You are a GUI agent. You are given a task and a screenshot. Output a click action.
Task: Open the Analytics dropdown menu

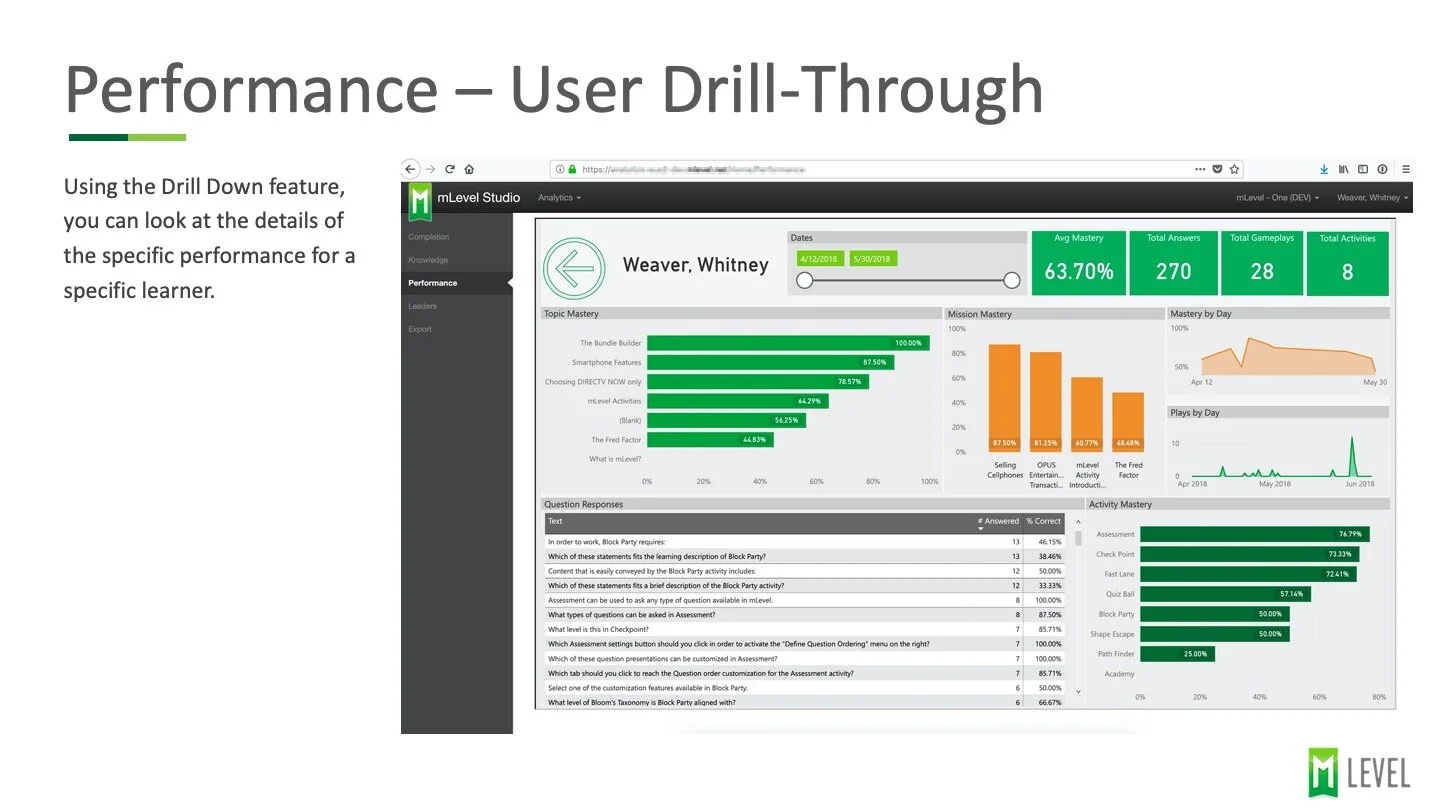(559, 198)
